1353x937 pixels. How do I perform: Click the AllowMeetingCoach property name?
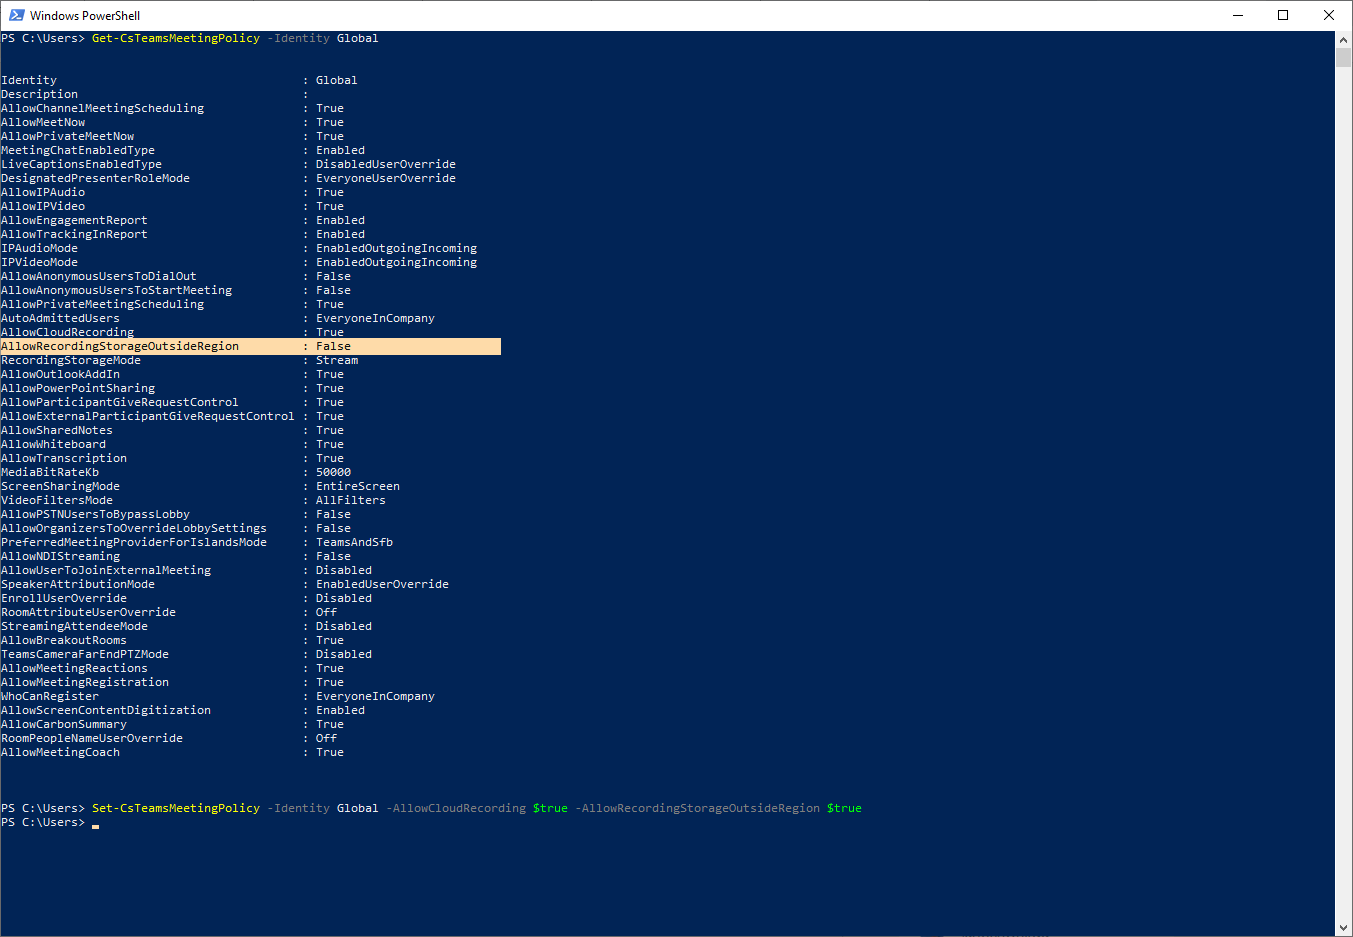pyautogui.click(x=60, y=752)
